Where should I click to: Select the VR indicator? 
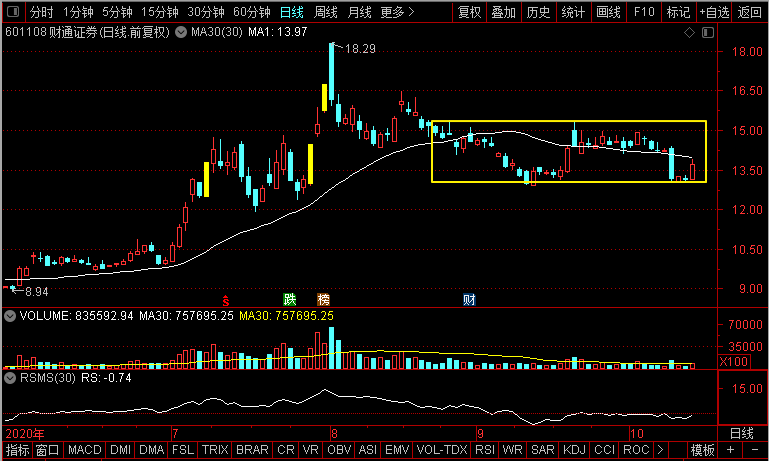pyautogui.click(x=310, y=450)
